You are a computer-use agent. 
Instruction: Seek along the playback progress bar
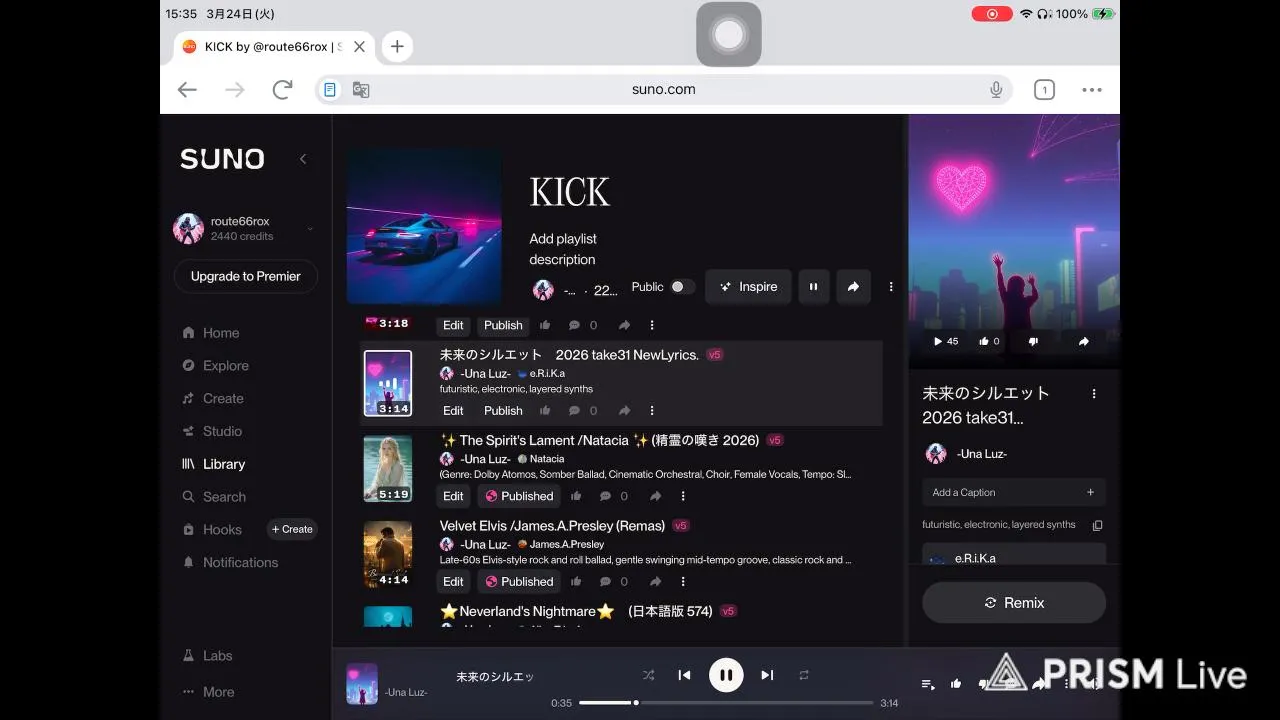click(726, 703)
